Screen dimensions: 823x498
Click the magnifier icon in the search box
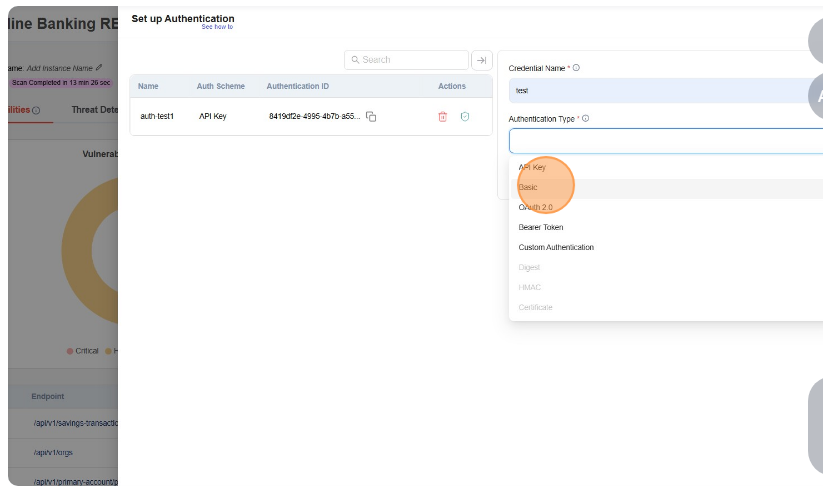[x=355, y=60]
